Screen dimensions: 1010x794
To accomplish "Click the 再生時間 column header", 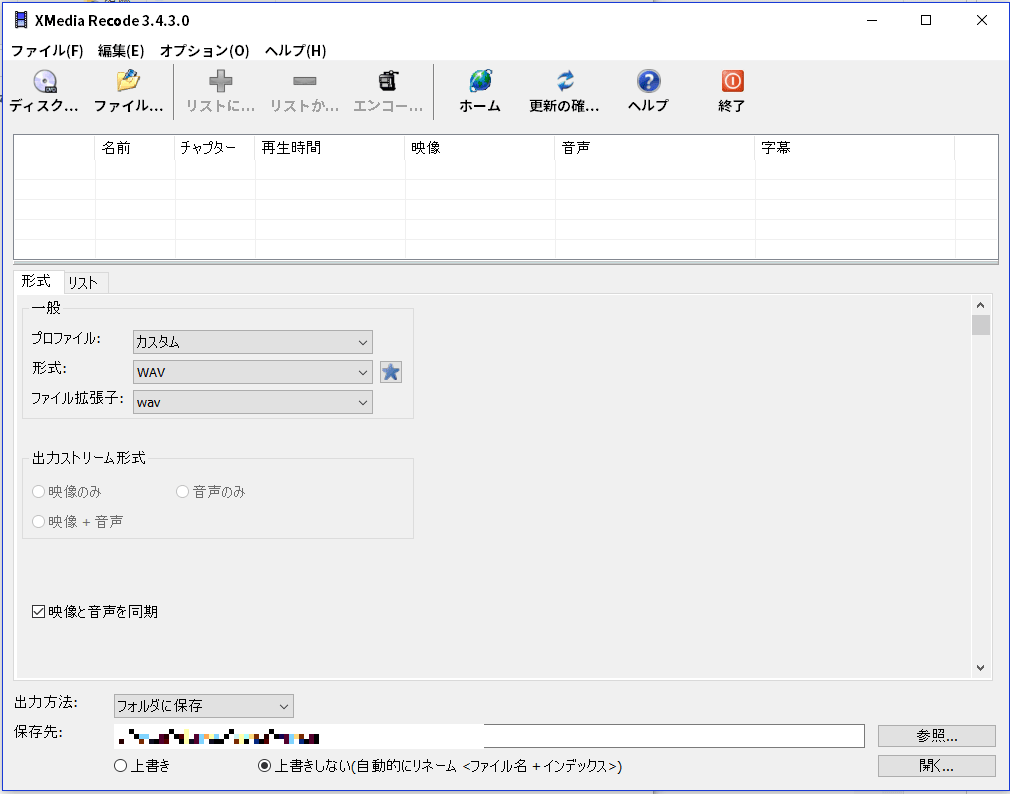I will [330, 147].
